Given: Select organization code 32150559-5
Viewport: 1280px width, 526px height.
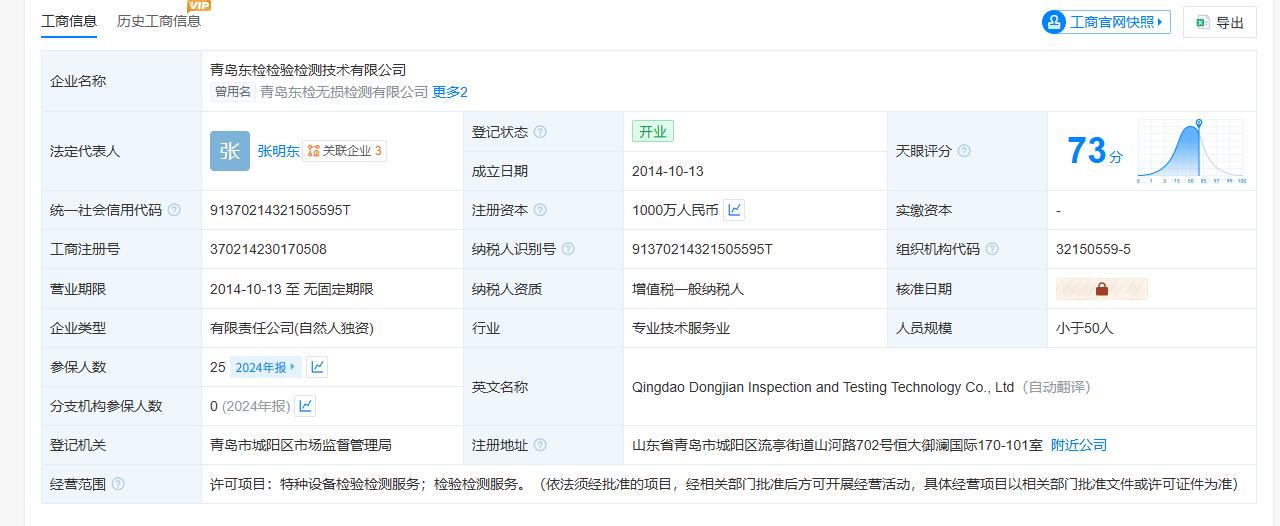Looking at the screenshot, I should (1093, 249).
